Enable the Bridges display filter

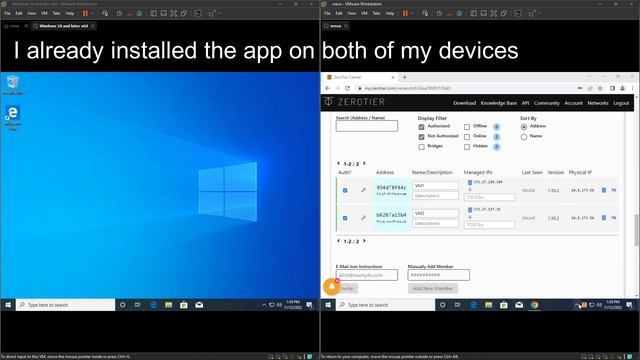tap(421, 147)
